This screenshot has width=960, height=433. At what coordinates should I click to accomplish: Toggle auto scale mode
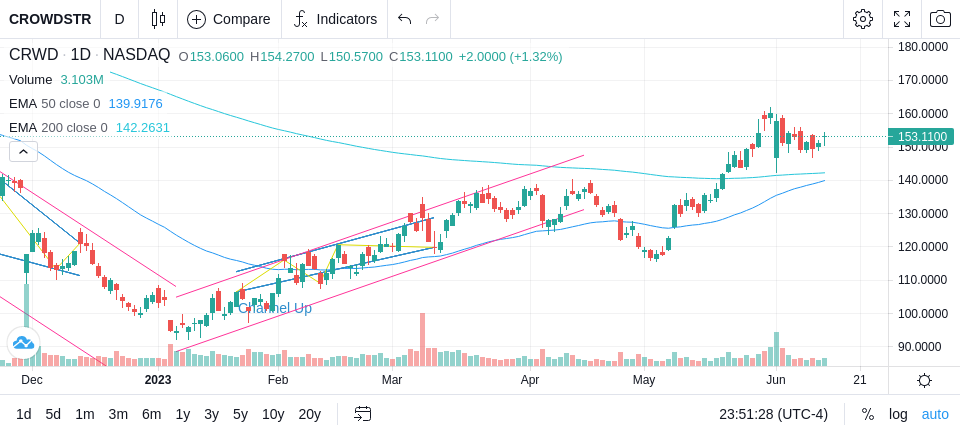click(935, 415)
